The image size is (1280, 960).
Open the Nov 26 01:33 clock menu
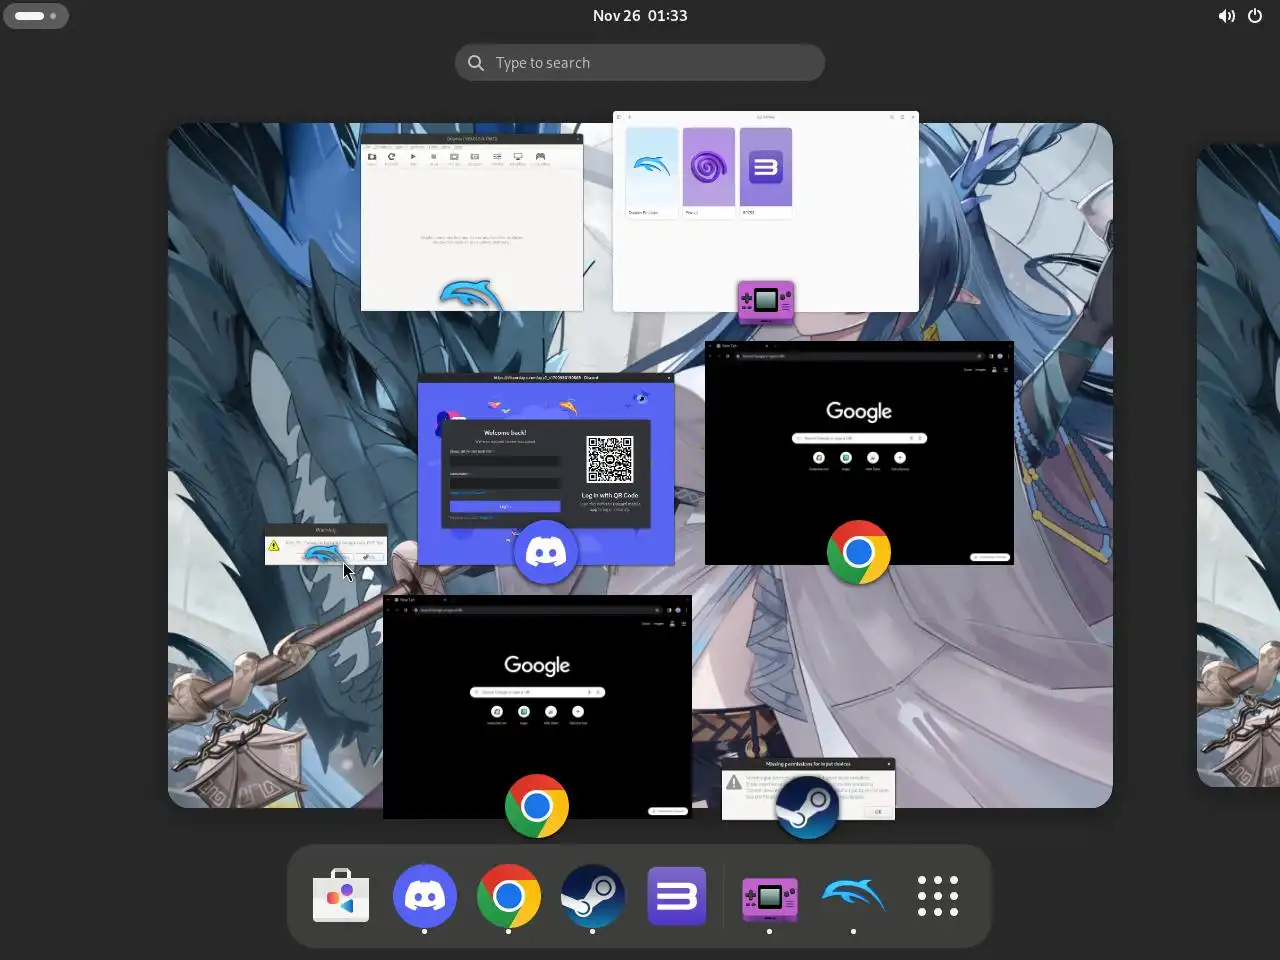640,16
